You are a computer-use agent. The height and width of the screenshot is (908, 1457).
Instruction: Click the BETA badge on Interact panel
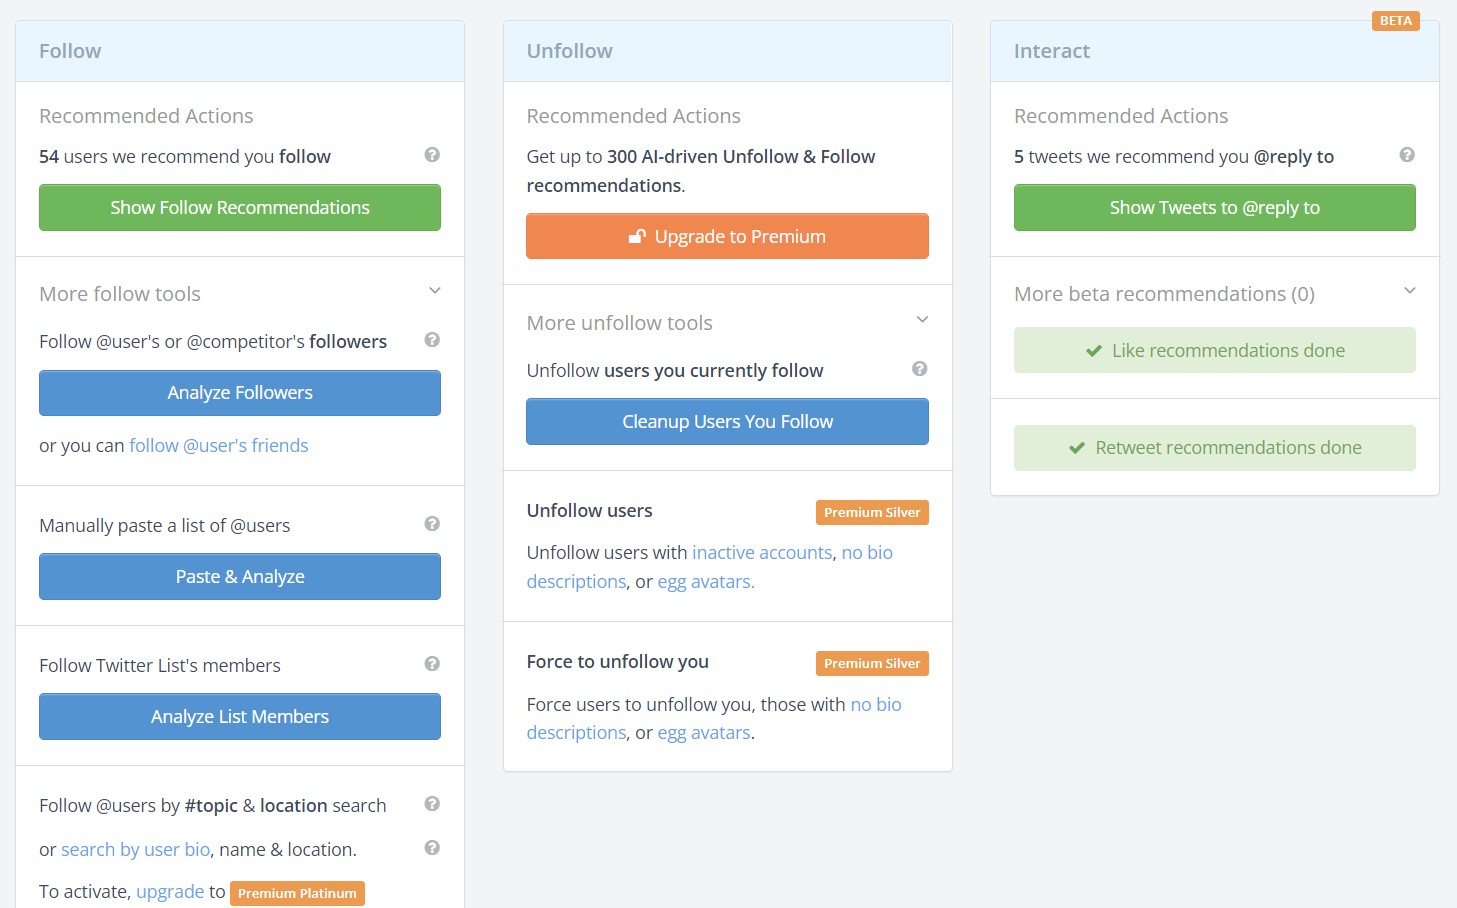pyautogui.click(x=1396, y=21)
